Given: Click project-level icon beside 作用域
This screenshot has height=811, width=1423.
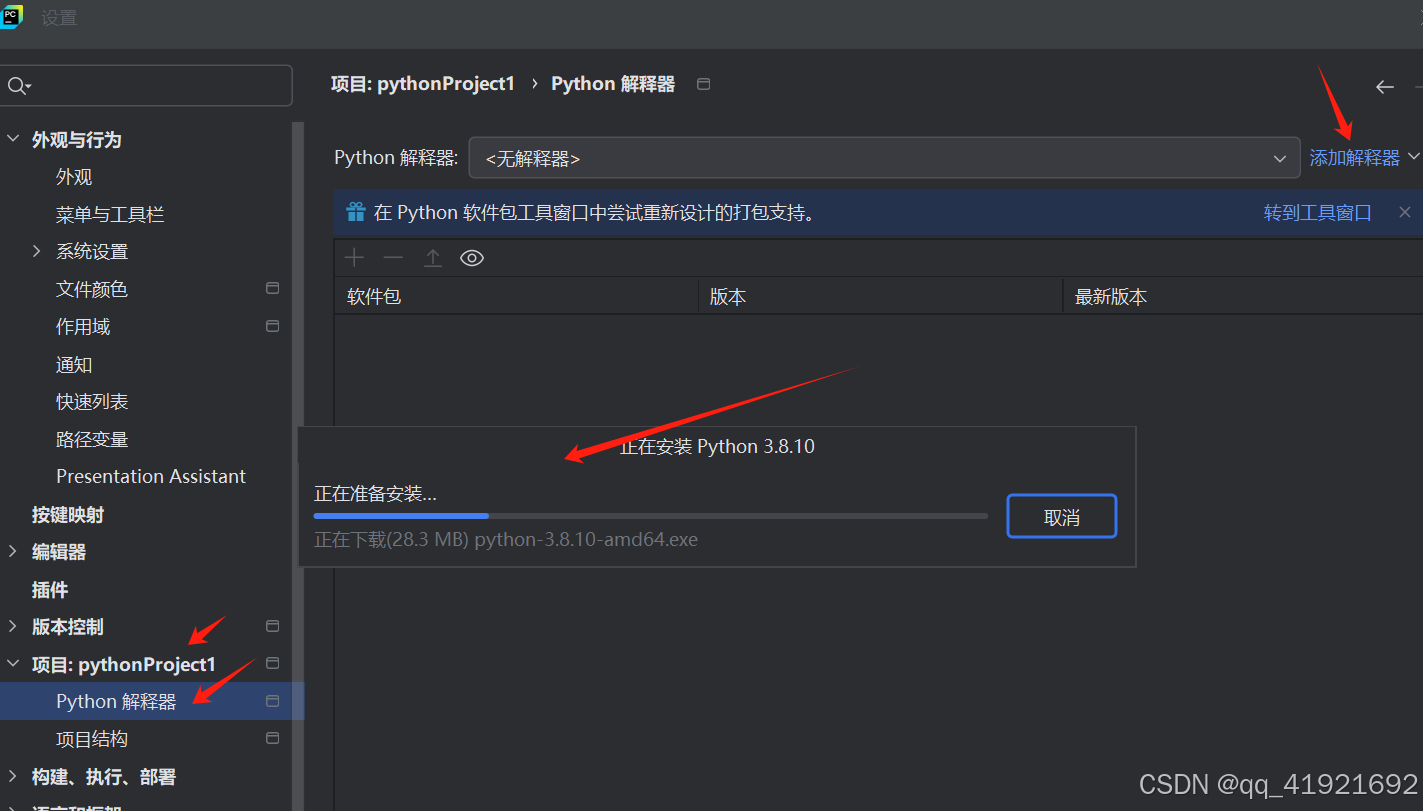Looking at the screenshot, I should coord(272,326).
